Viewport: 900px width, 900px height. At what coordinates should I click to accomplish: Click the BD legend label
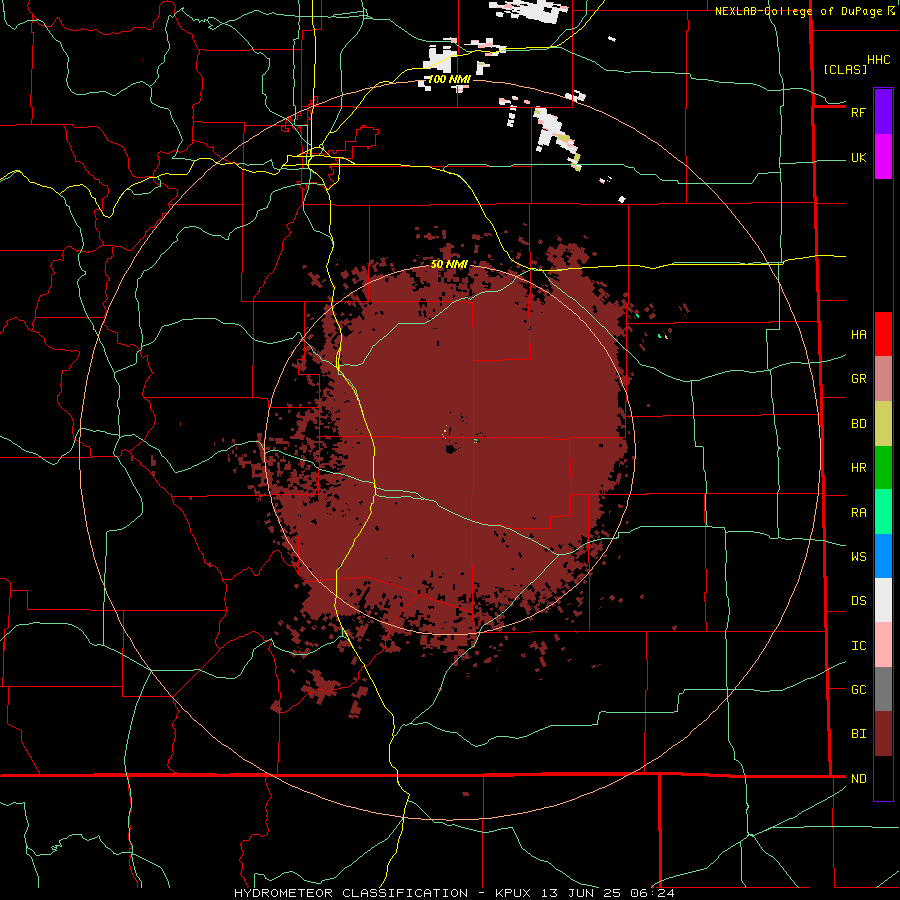tap(858, 424)
